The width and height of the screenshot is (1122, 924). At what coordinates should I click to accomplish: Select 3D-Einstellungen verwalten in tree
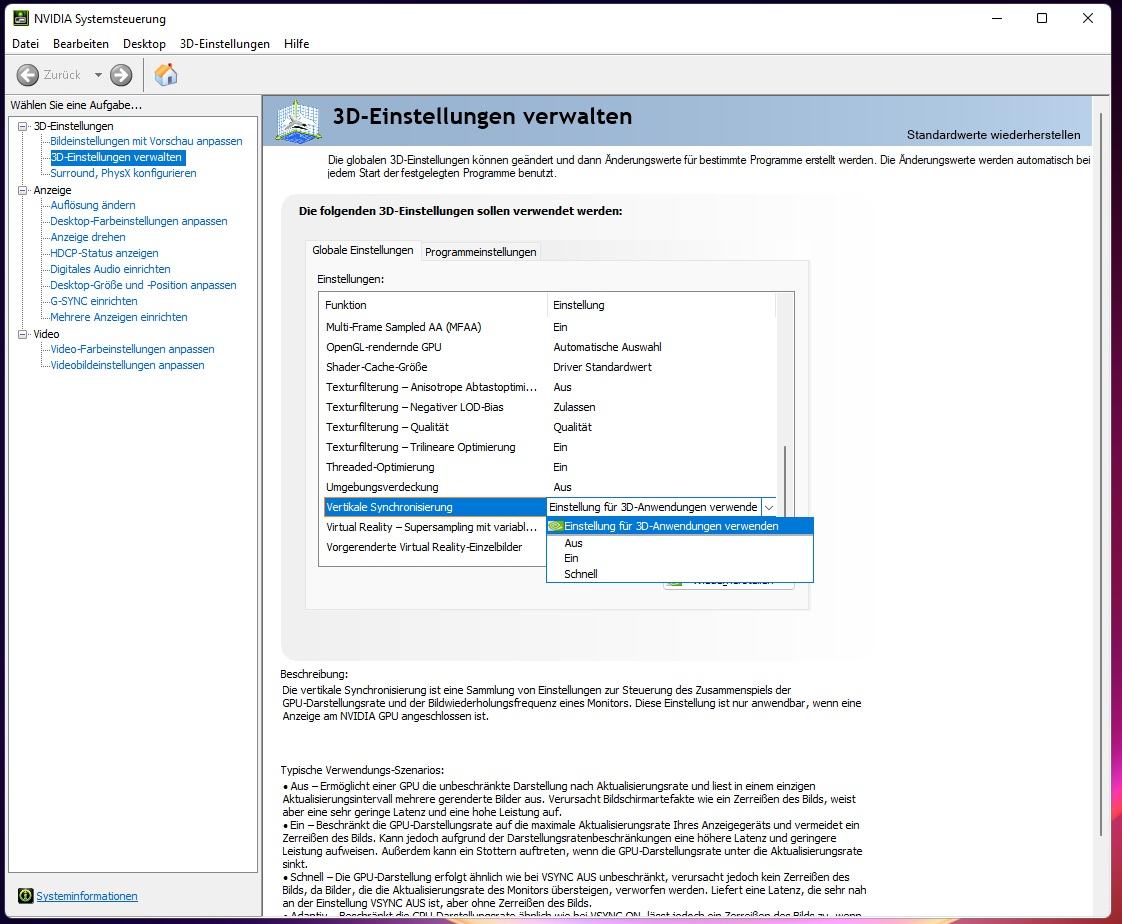coord(117,157)
